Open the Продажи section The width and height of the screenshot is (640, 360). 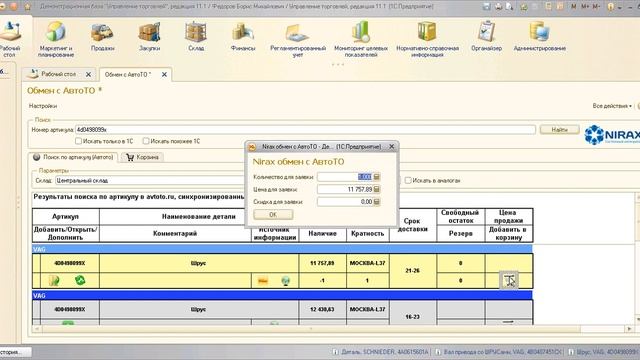(102, 38)
